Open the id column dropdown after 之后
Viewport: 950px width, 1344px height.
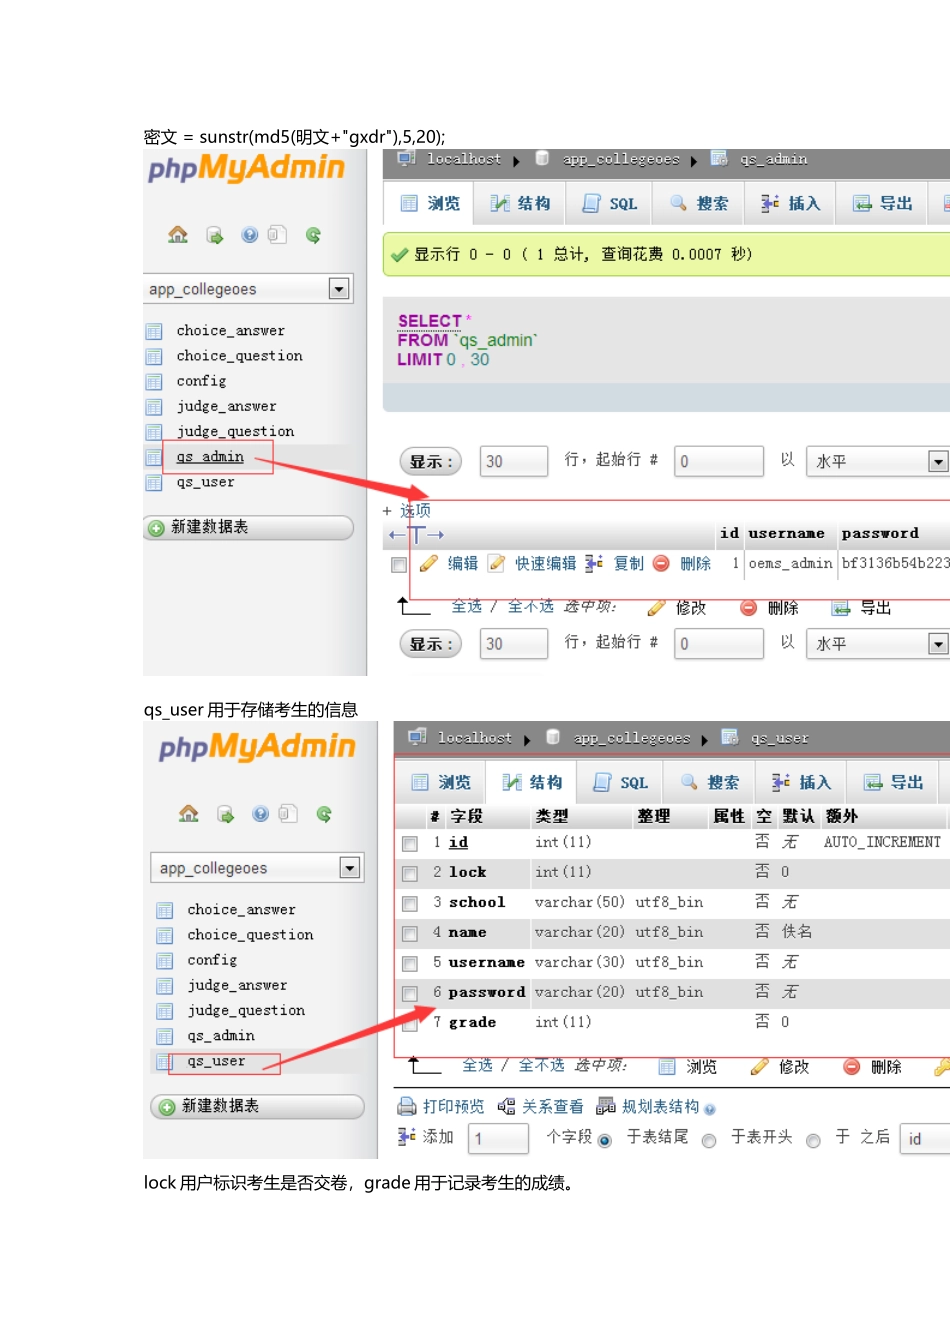click(925, 1139)
